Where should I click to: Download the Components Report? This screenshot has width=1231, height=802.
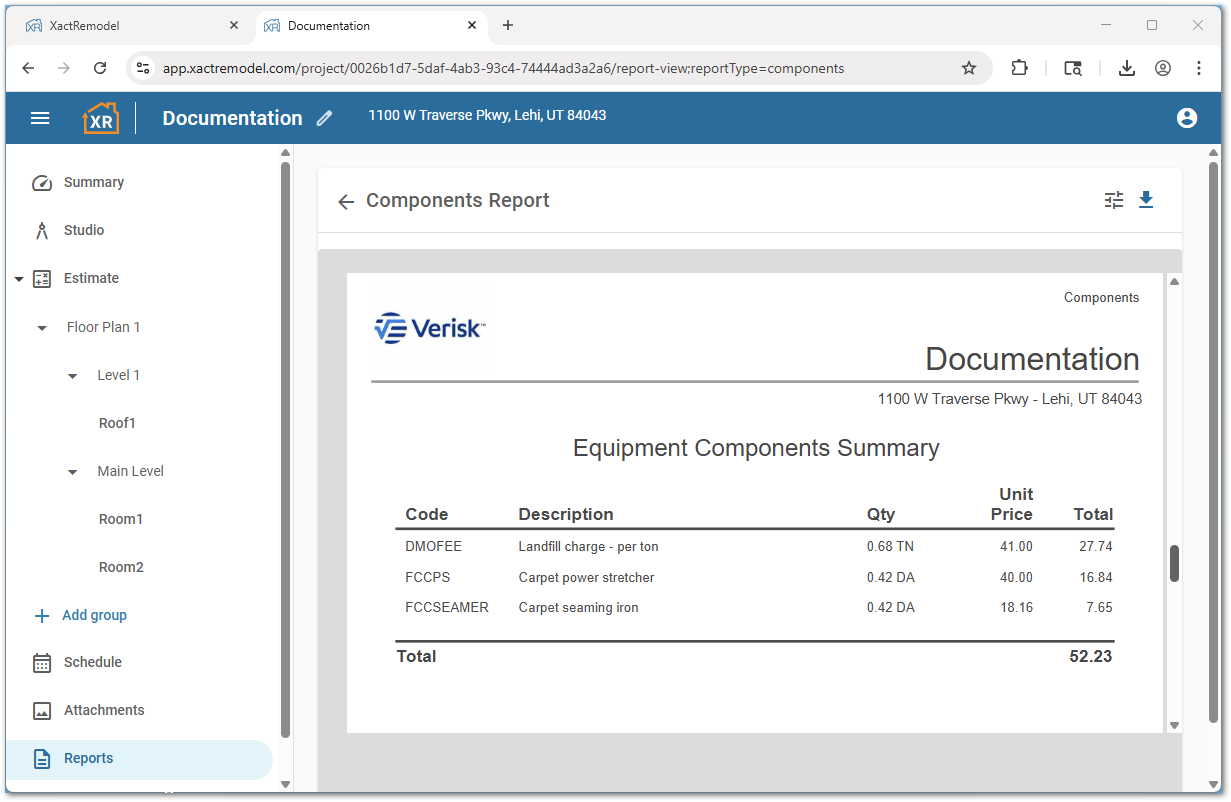coord(1146,200)
